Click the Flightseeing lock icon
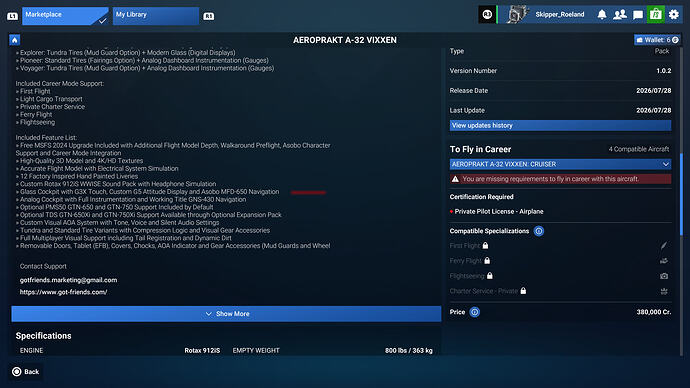The image size is (690, 388). pos(490,276)
